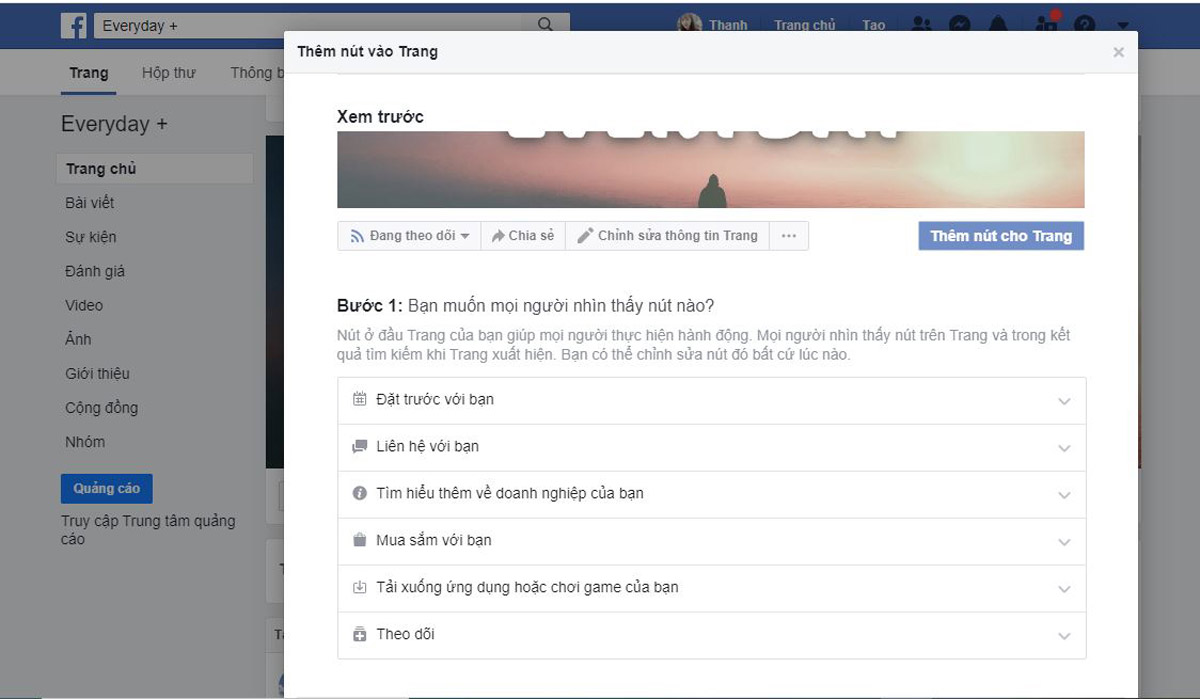The image size is (1200, 699).
Task: Open the notifications bell icon
Action: click(x=998, y=25)
